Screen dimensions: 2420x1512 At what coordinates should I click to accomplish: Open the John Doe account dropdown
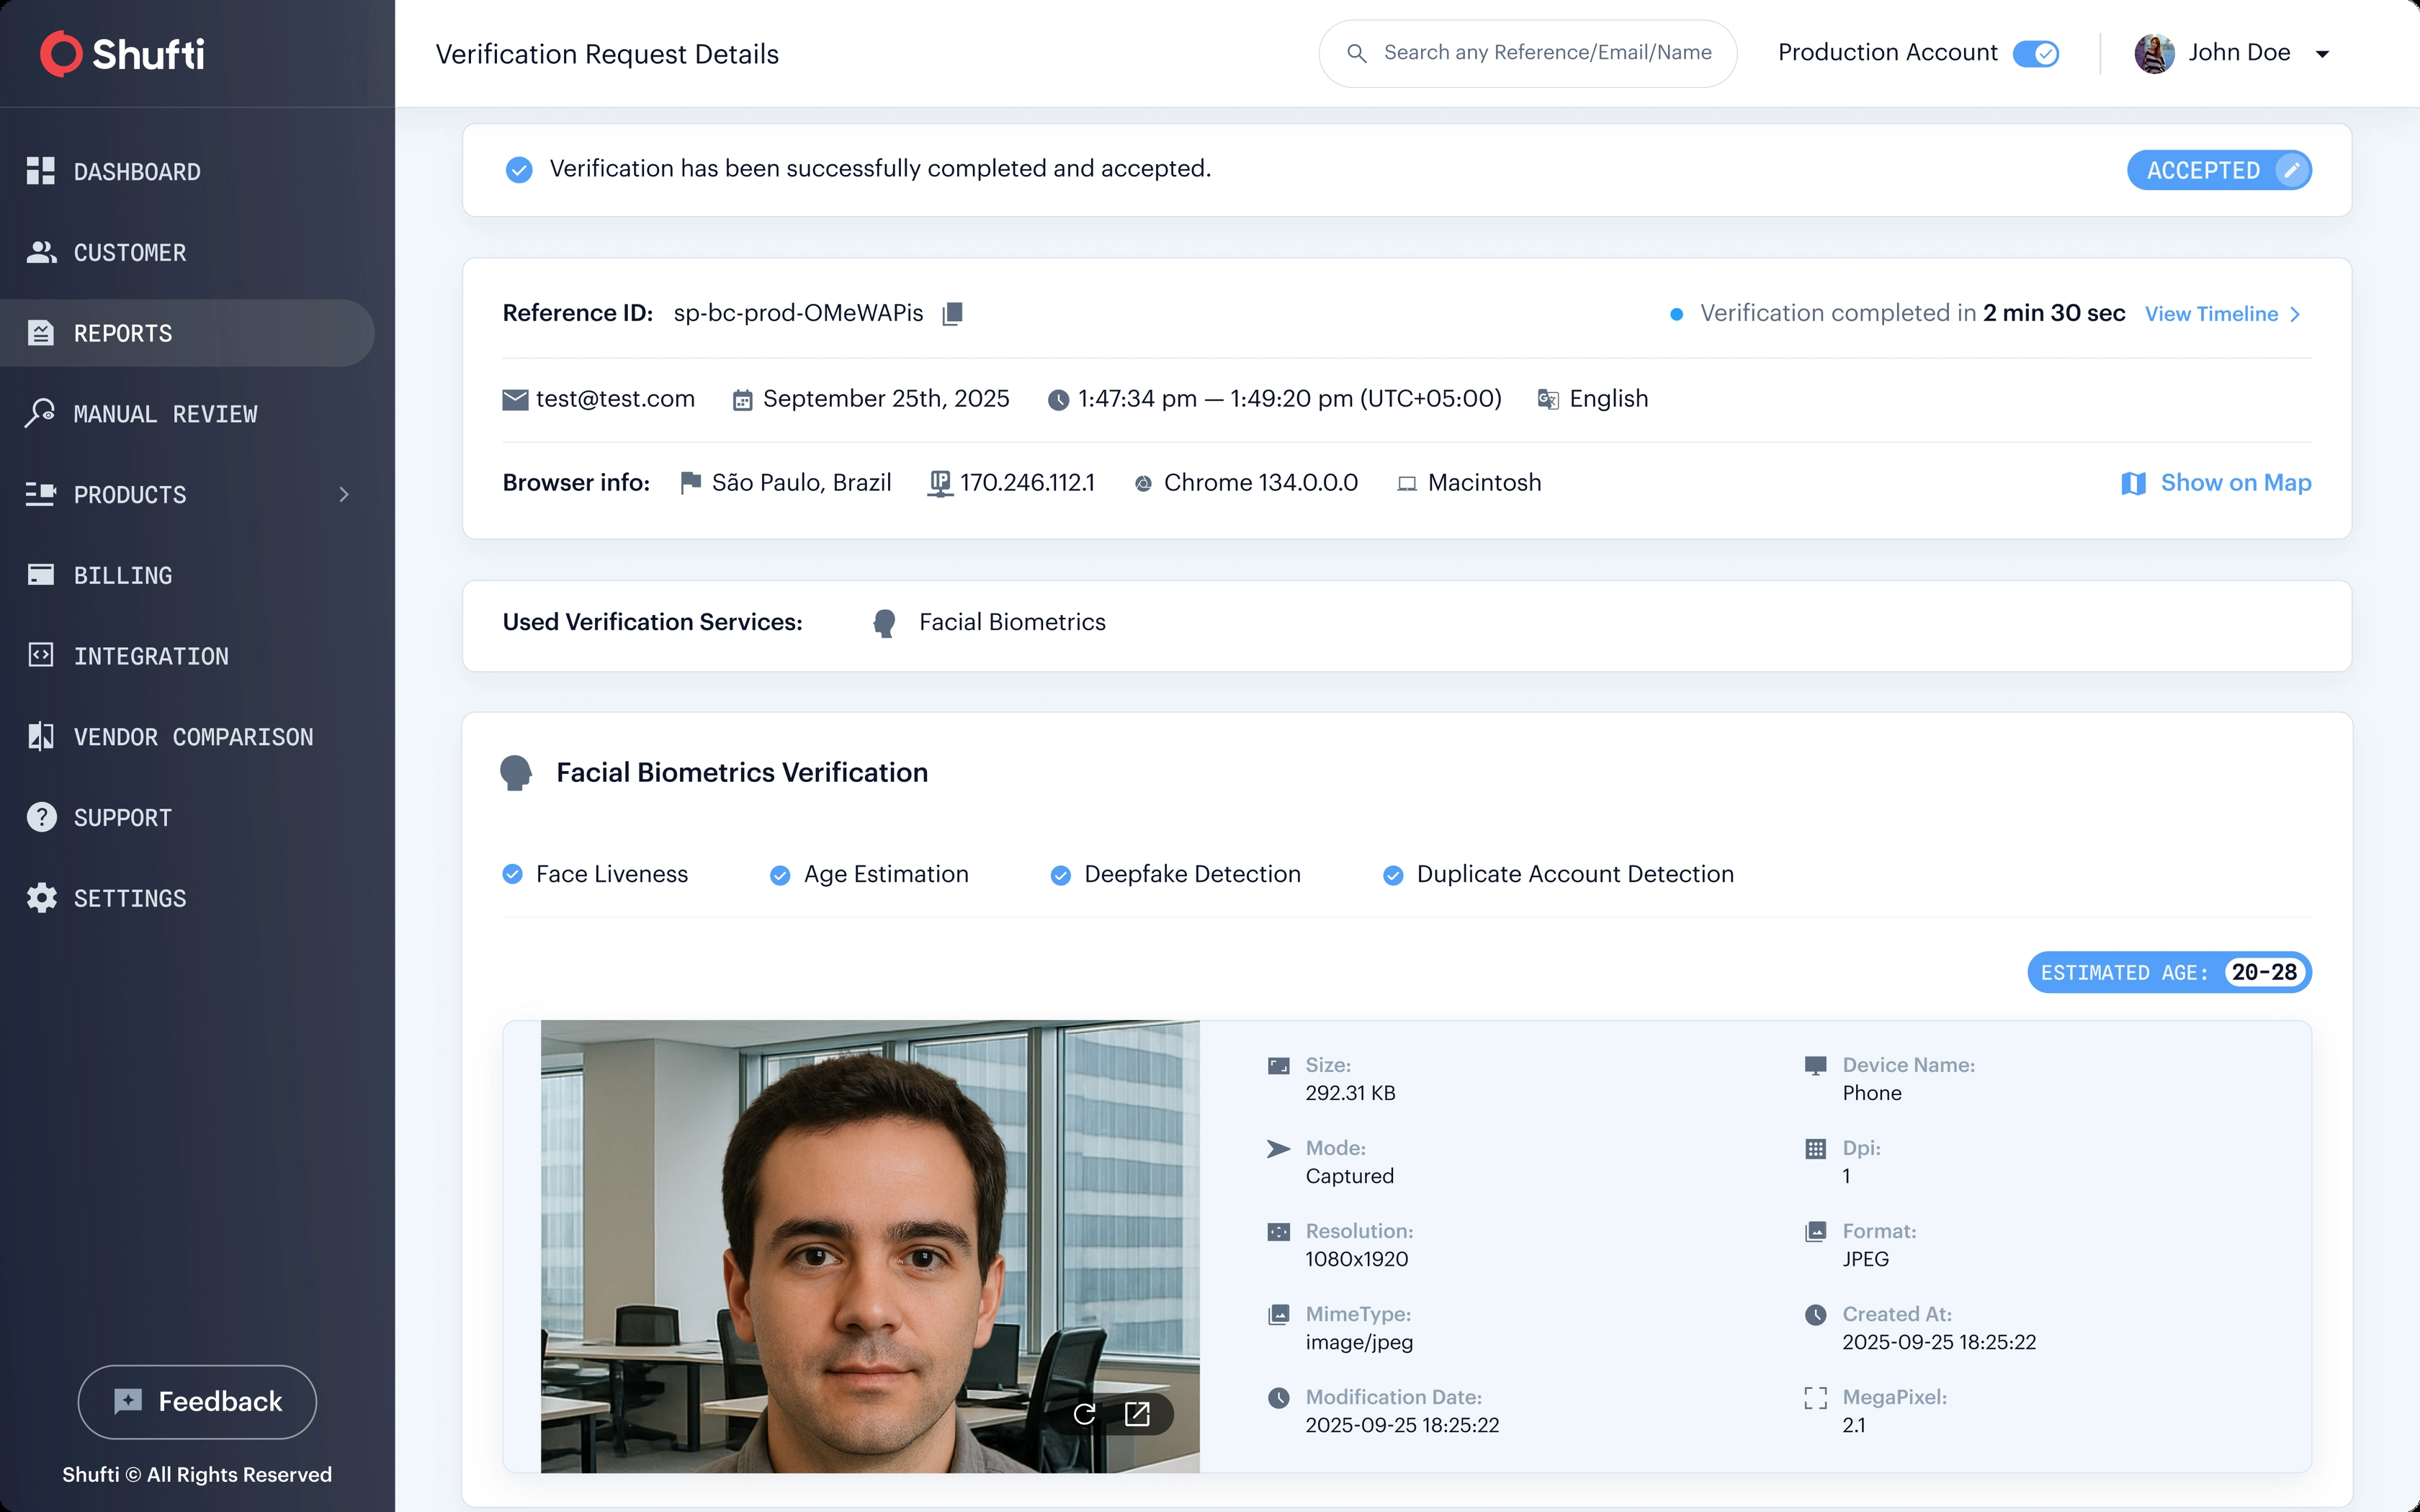[2323, 54]
